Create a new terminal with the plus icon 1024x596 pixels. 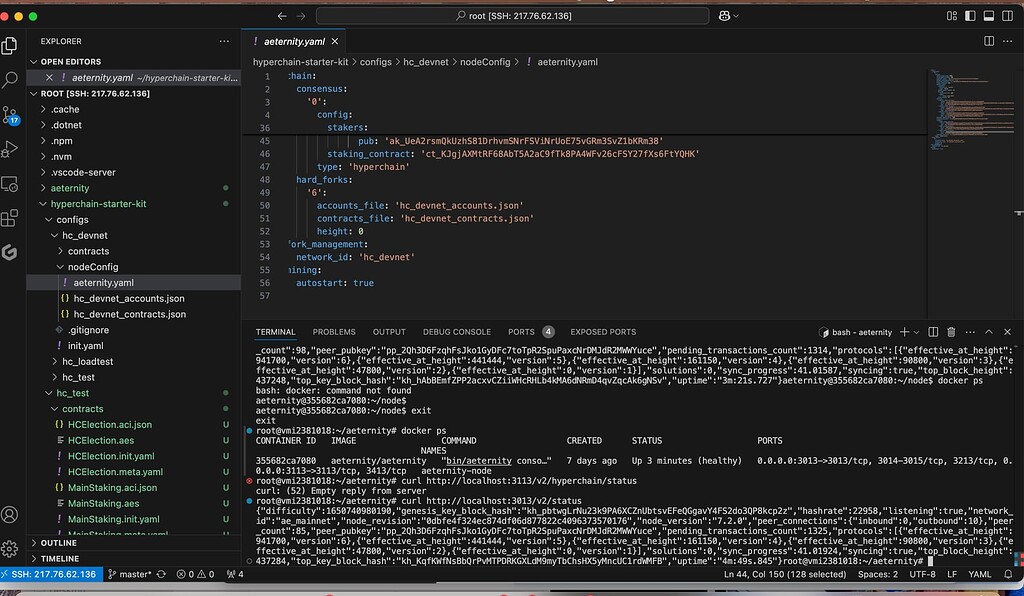click(x=904, y=332)
